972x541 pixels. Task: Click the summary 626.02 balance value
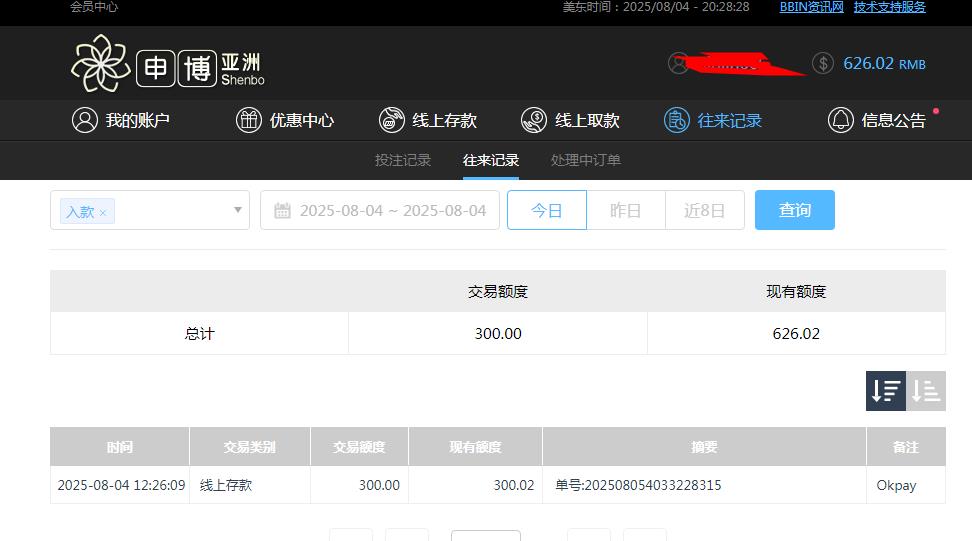[x=796, y=333]
